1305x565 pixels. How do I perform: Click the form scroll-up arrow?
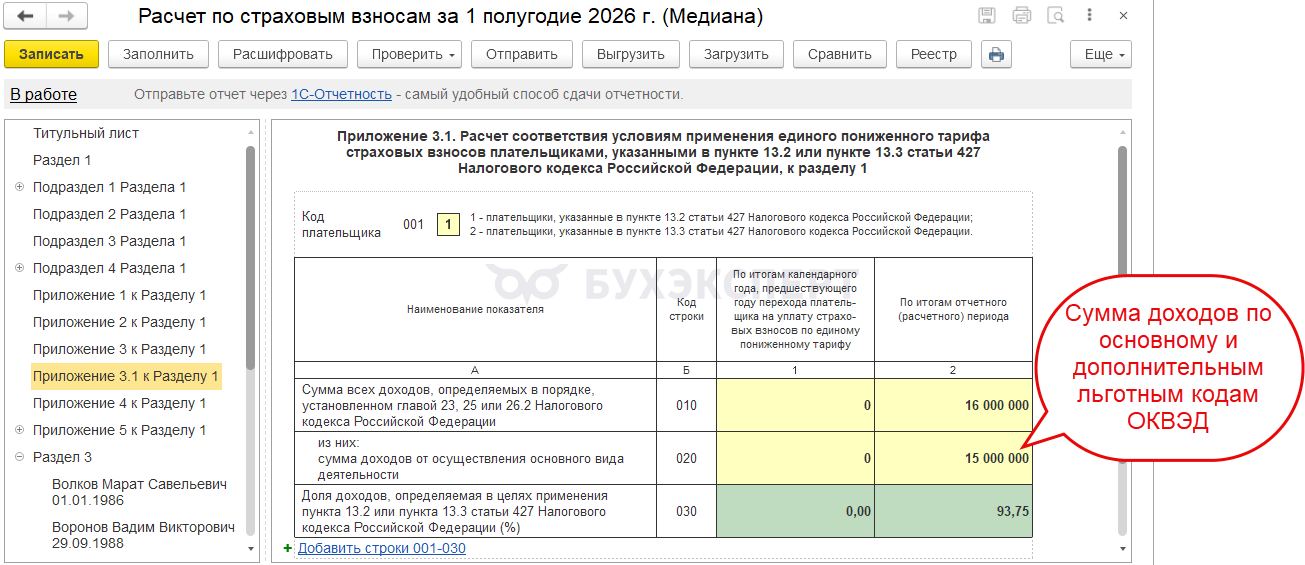coord(1123,133)
